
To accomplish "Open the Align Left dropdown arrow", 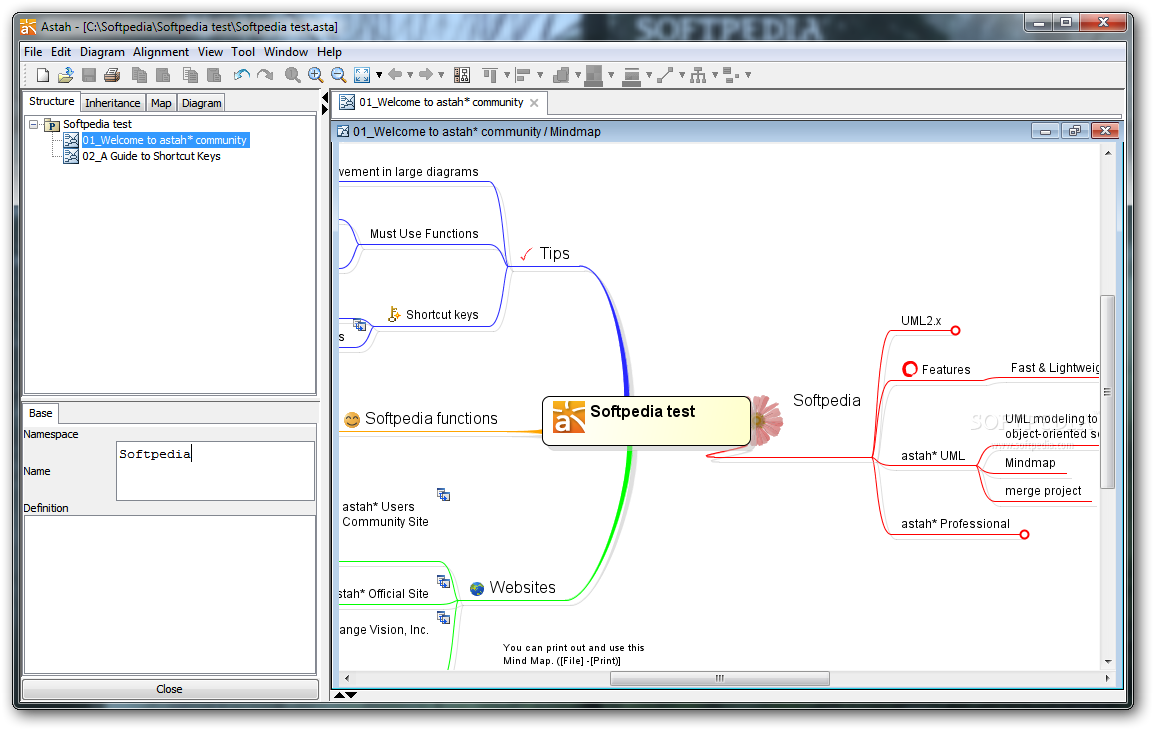I will tap(539, 75).
